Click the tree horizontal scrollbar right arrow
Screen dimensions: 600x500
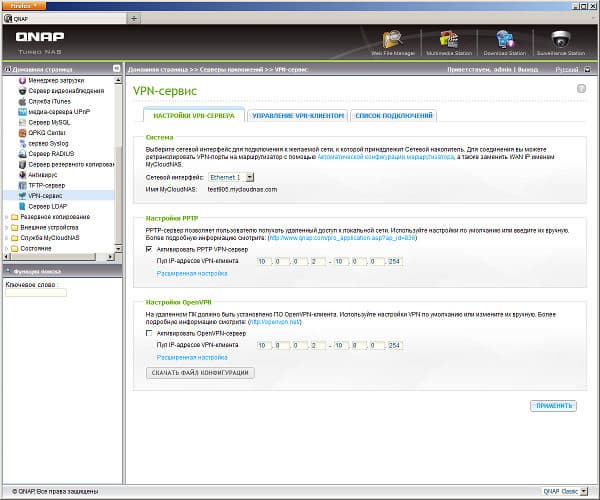click(111, 257)
